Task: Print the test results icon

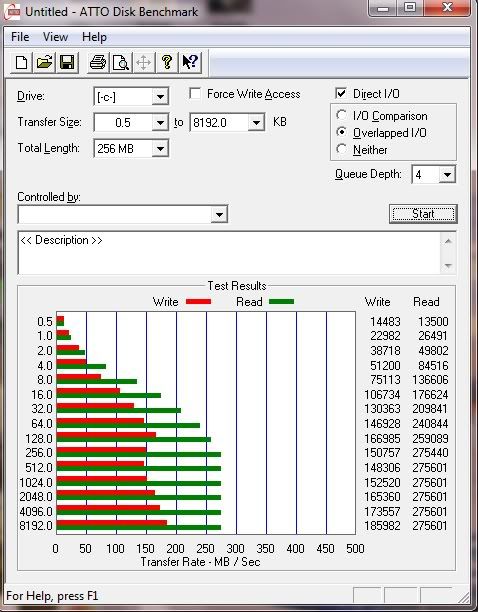Action: (x=98, y=62)
